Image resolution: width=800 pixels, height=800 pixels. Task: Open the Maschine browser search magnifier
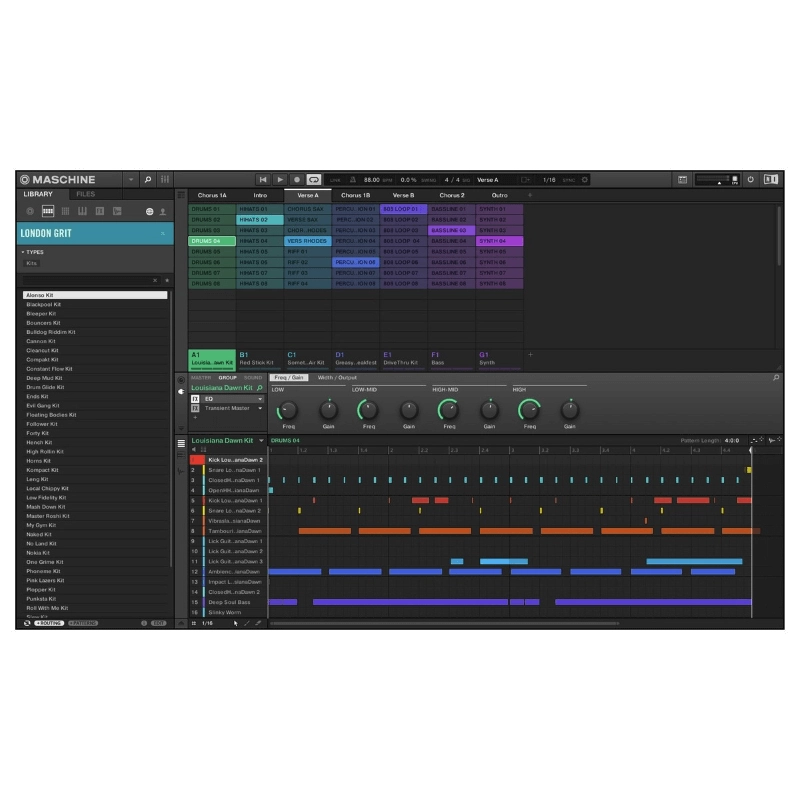[147, 180]
